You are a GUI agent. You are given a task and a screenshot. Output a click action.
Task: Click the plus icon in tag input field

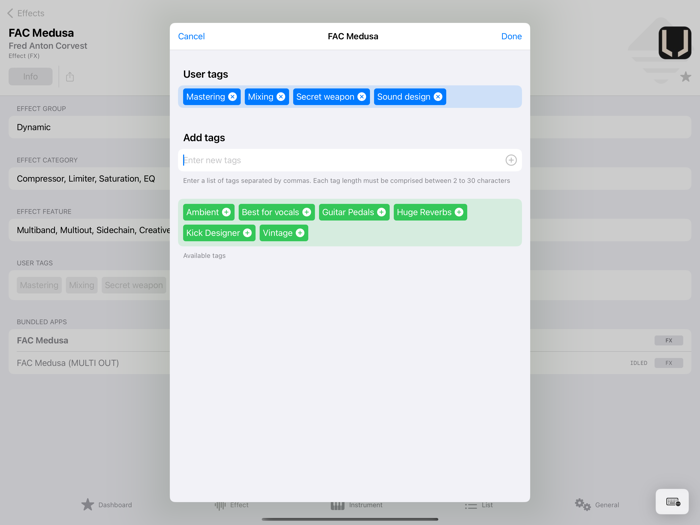[x=511, y=160]
